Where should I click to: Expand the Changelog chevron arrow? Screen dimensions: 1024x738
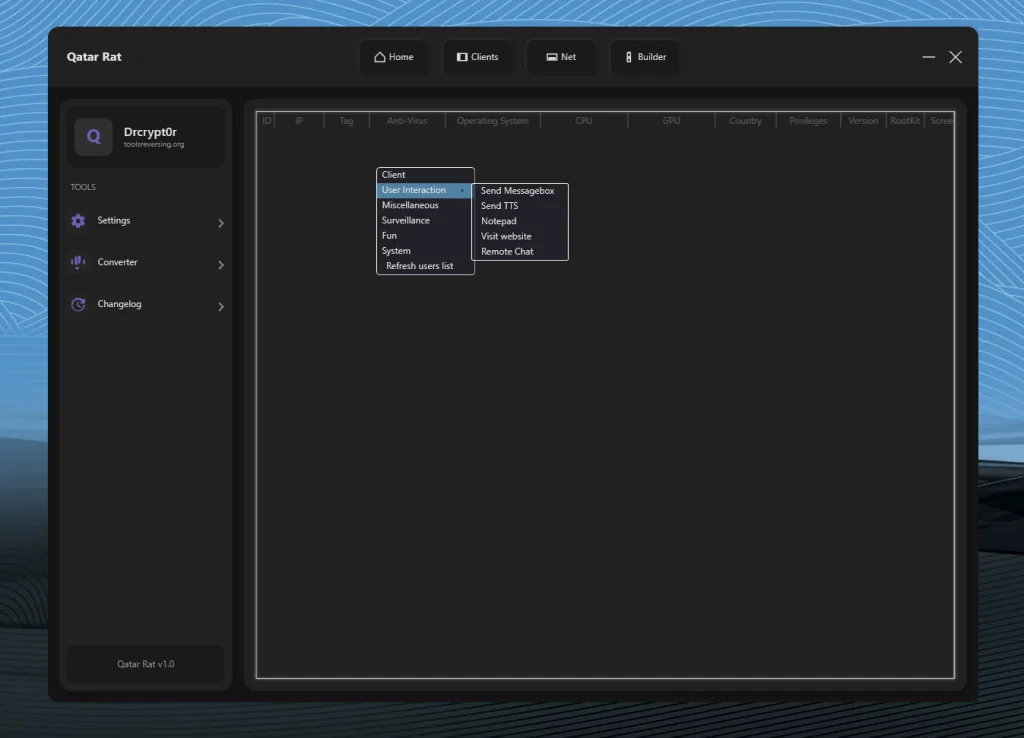click(x=221, y=307)
